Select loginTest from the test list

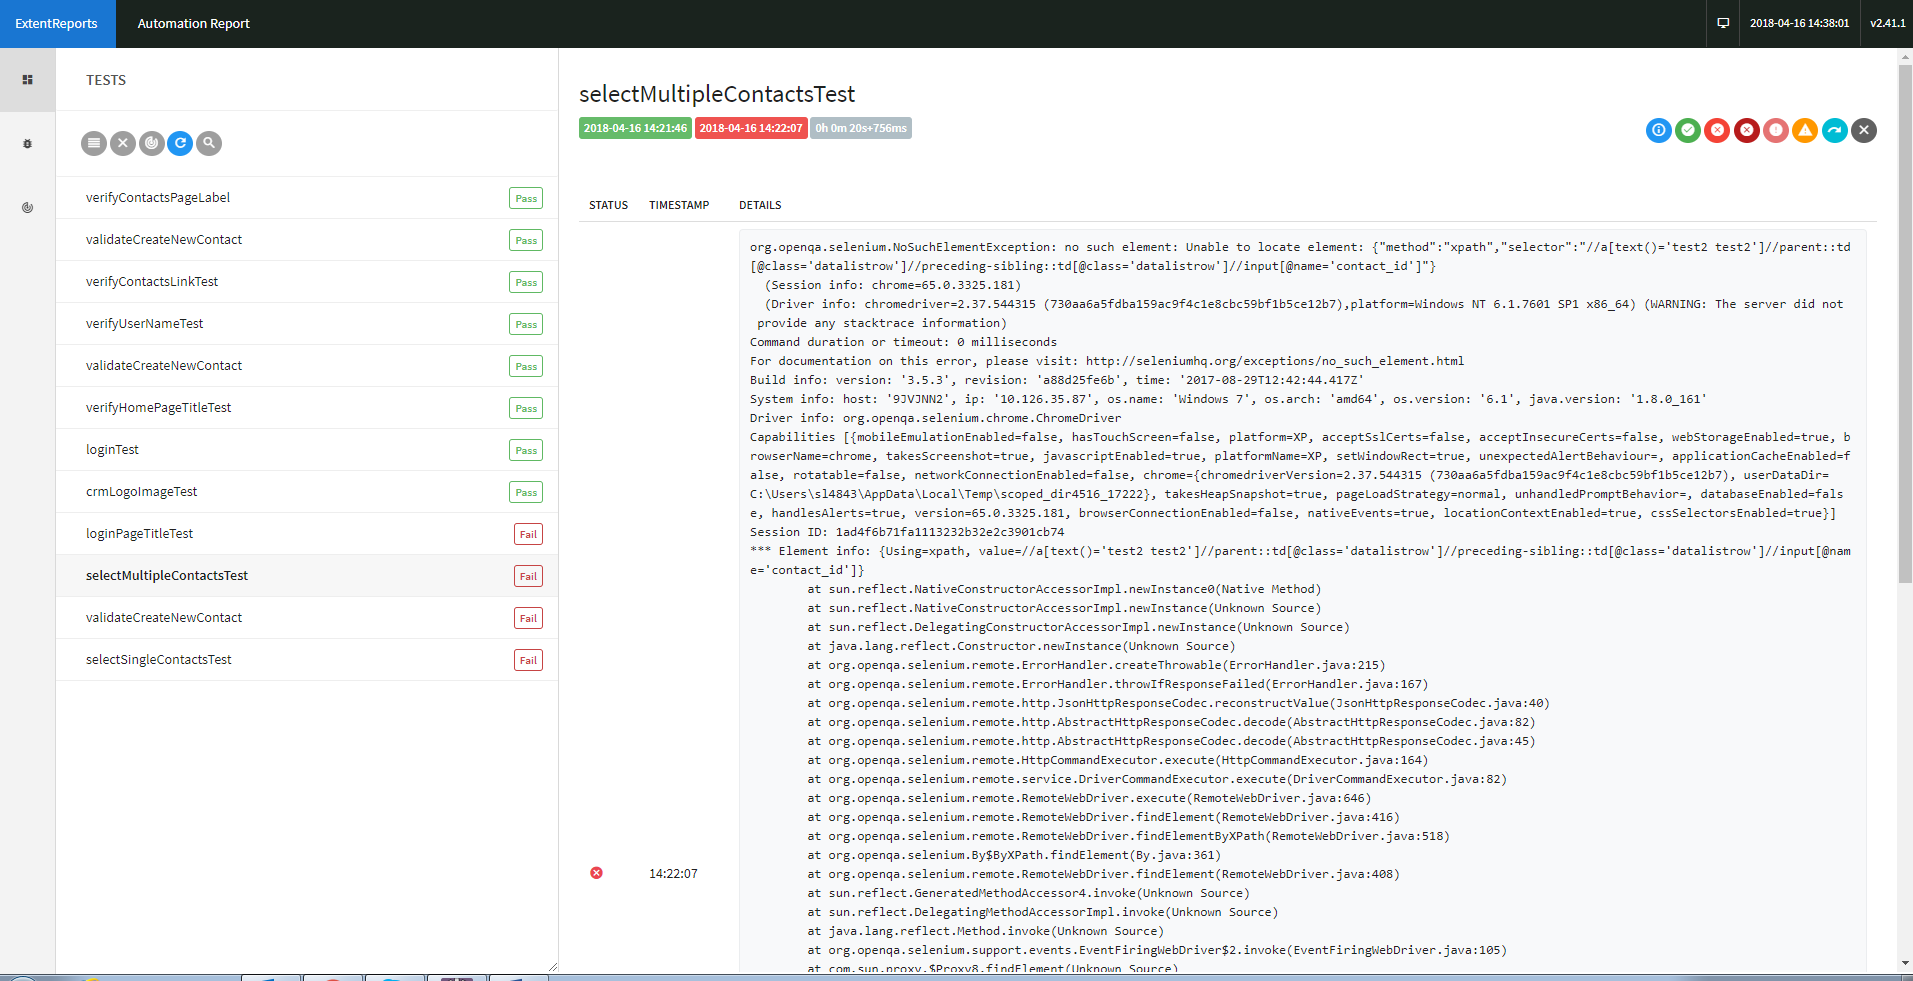(112, 449)
